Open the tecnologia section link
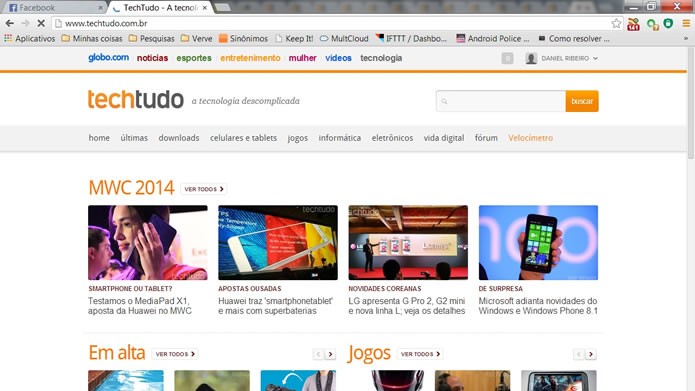 coord(381,58)
